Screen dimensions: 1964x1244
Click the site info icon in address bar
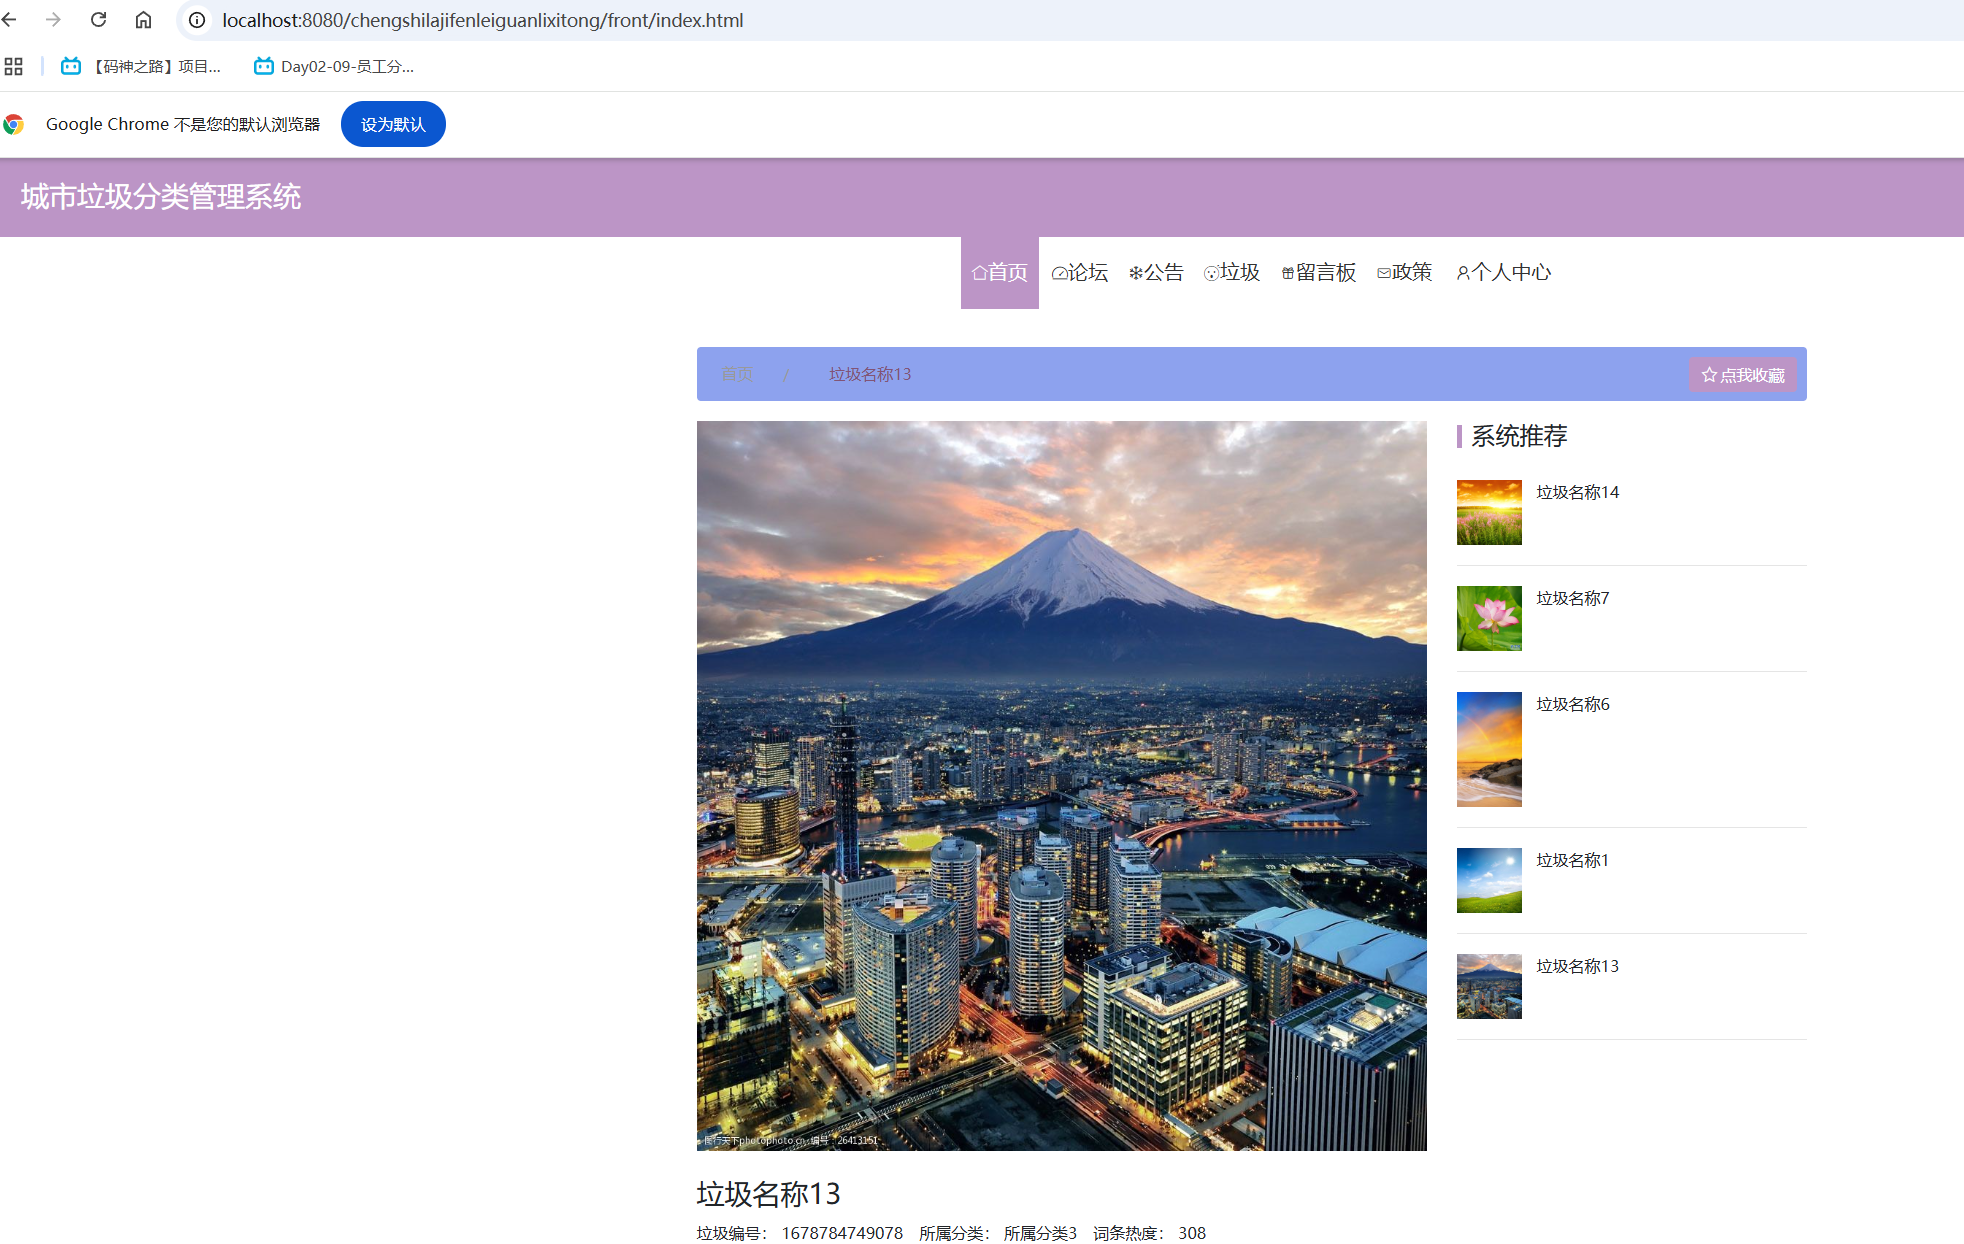click(197, 20)
